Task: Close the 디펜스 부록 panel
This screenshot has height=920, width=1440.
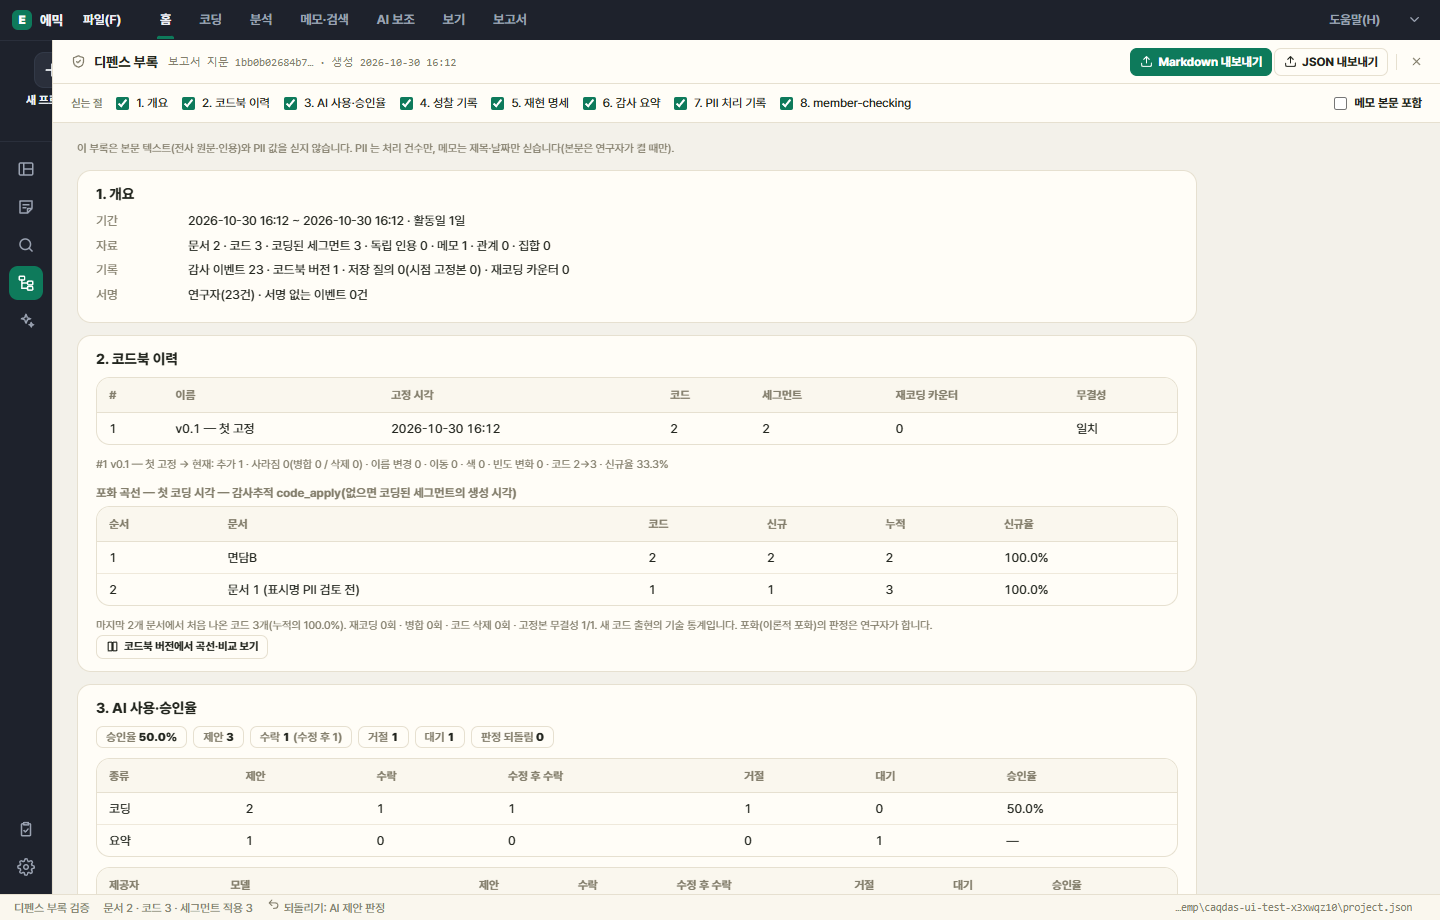Action: (1416, 62)
